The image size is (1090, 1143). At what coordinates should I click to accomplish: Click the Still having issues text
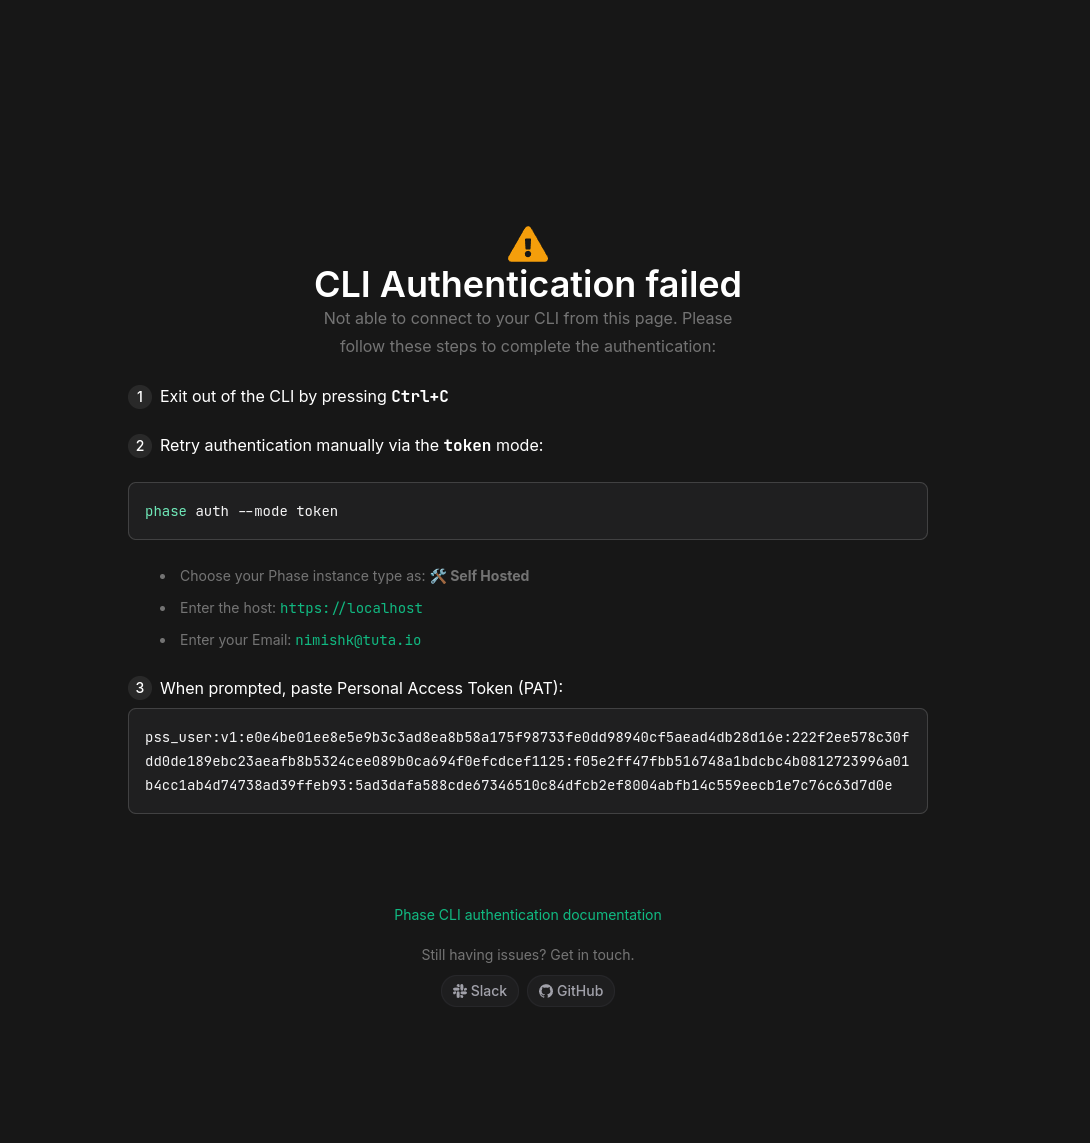point(528,955)
